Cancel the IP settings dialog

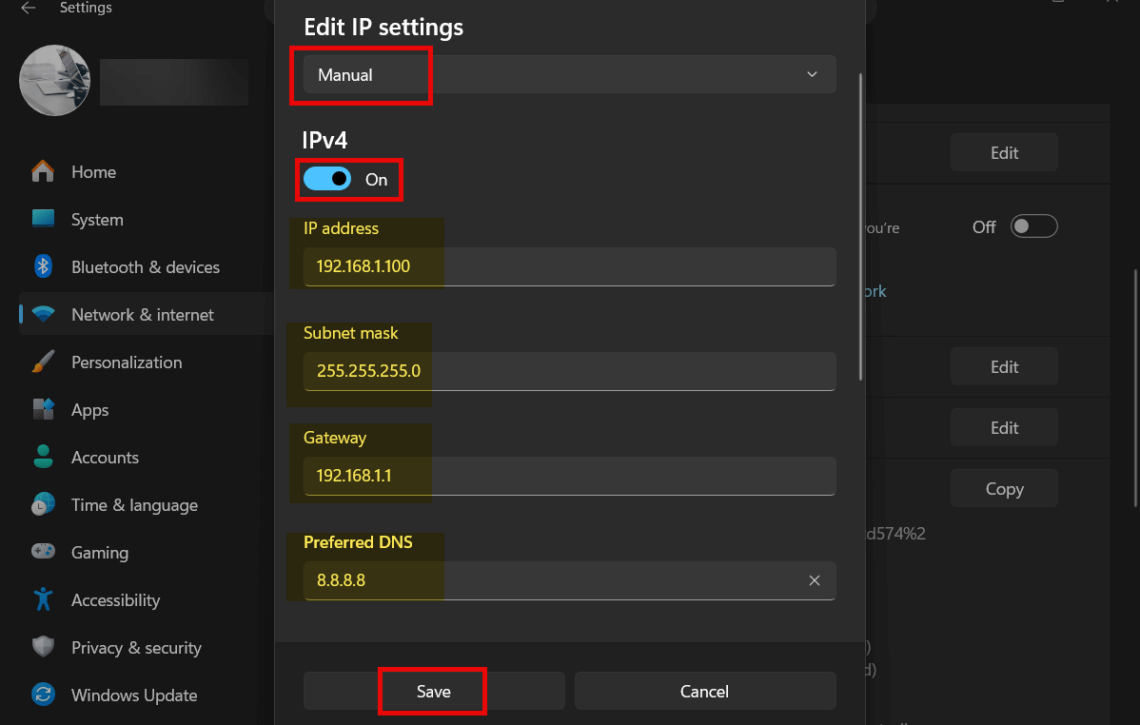[x=705, y=691]
